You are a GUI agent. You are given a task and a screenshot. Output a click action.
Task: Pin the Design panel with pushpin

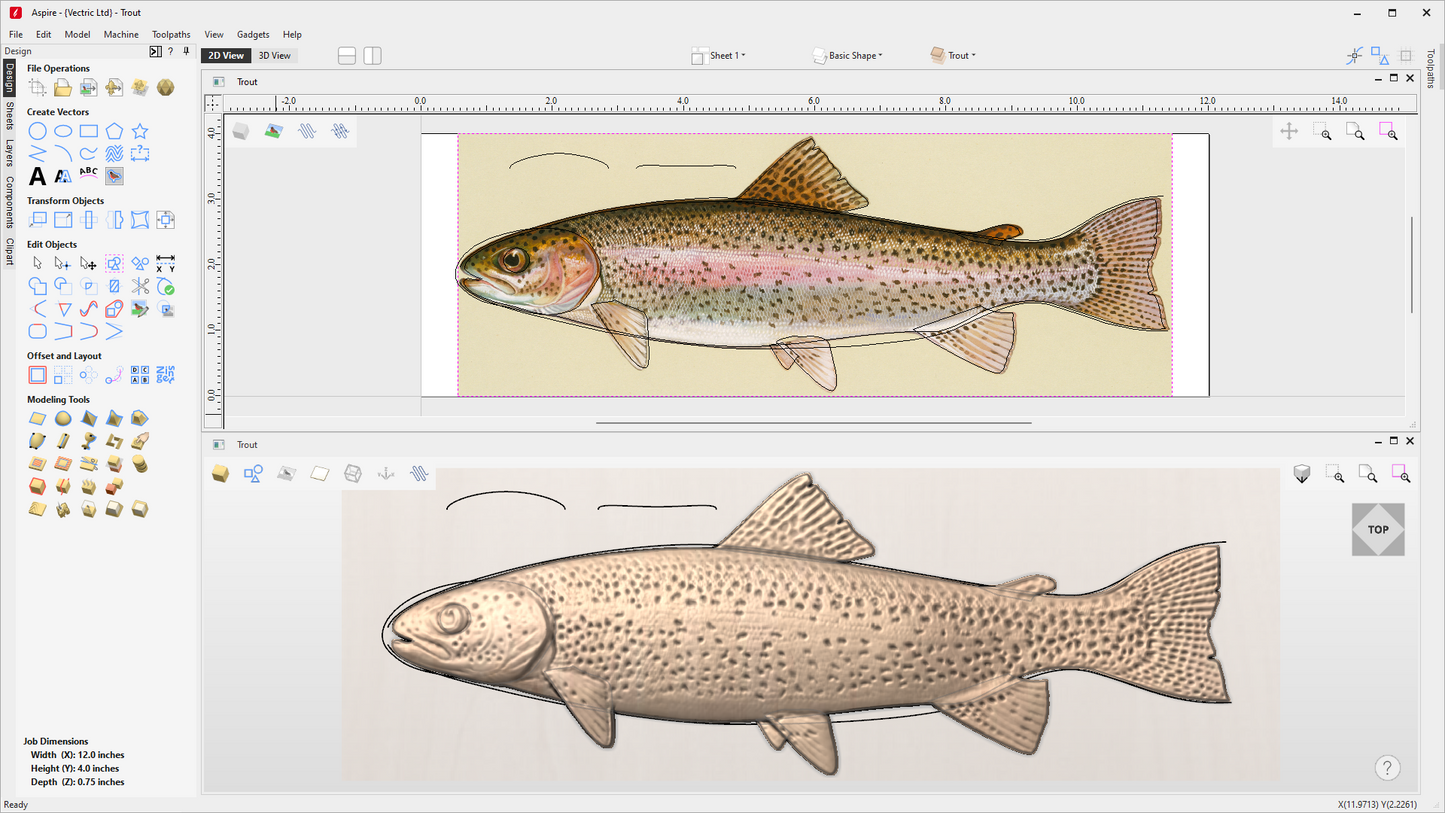[186, 51]
